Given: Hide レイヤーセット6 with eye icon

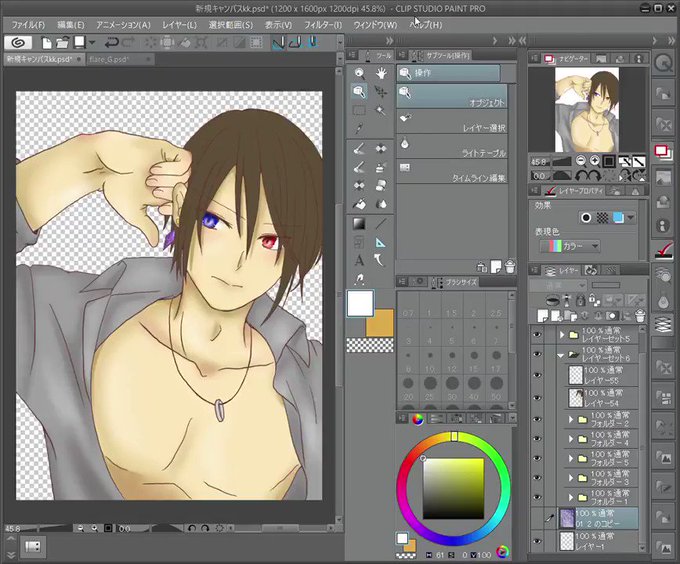Looking at the screenshot, I should [537, 354].
